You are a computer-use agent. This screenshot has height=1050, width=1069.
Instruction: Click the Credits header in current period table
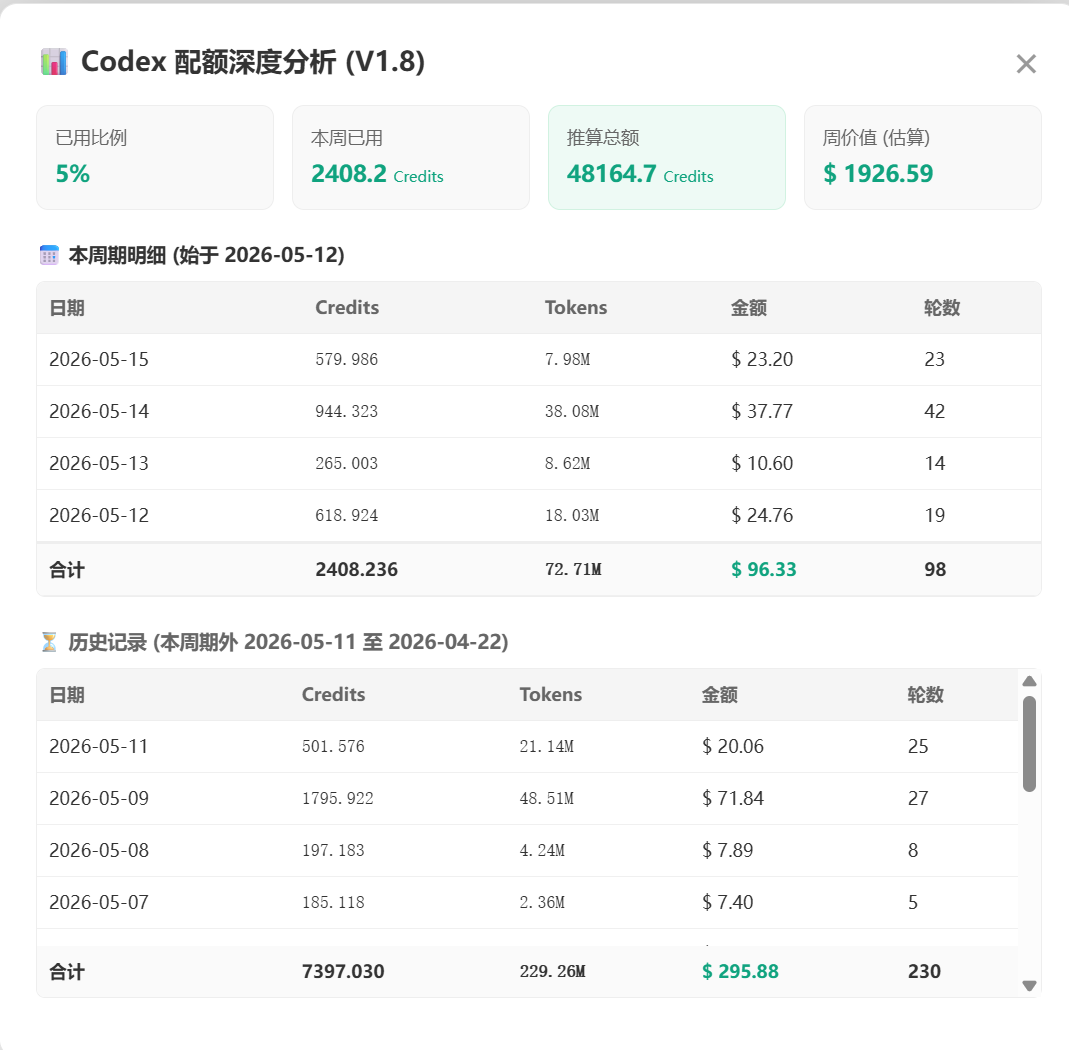(347, 308)
